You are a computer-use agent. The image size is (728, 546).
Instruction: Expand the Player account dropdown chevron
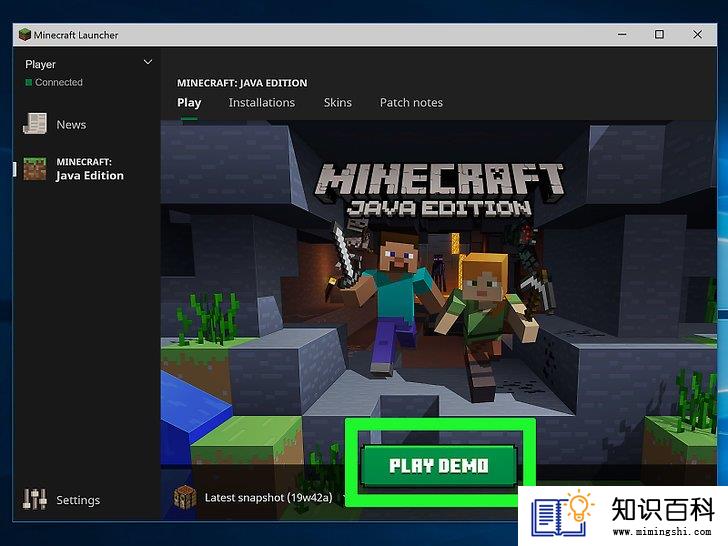pos(148,62)
